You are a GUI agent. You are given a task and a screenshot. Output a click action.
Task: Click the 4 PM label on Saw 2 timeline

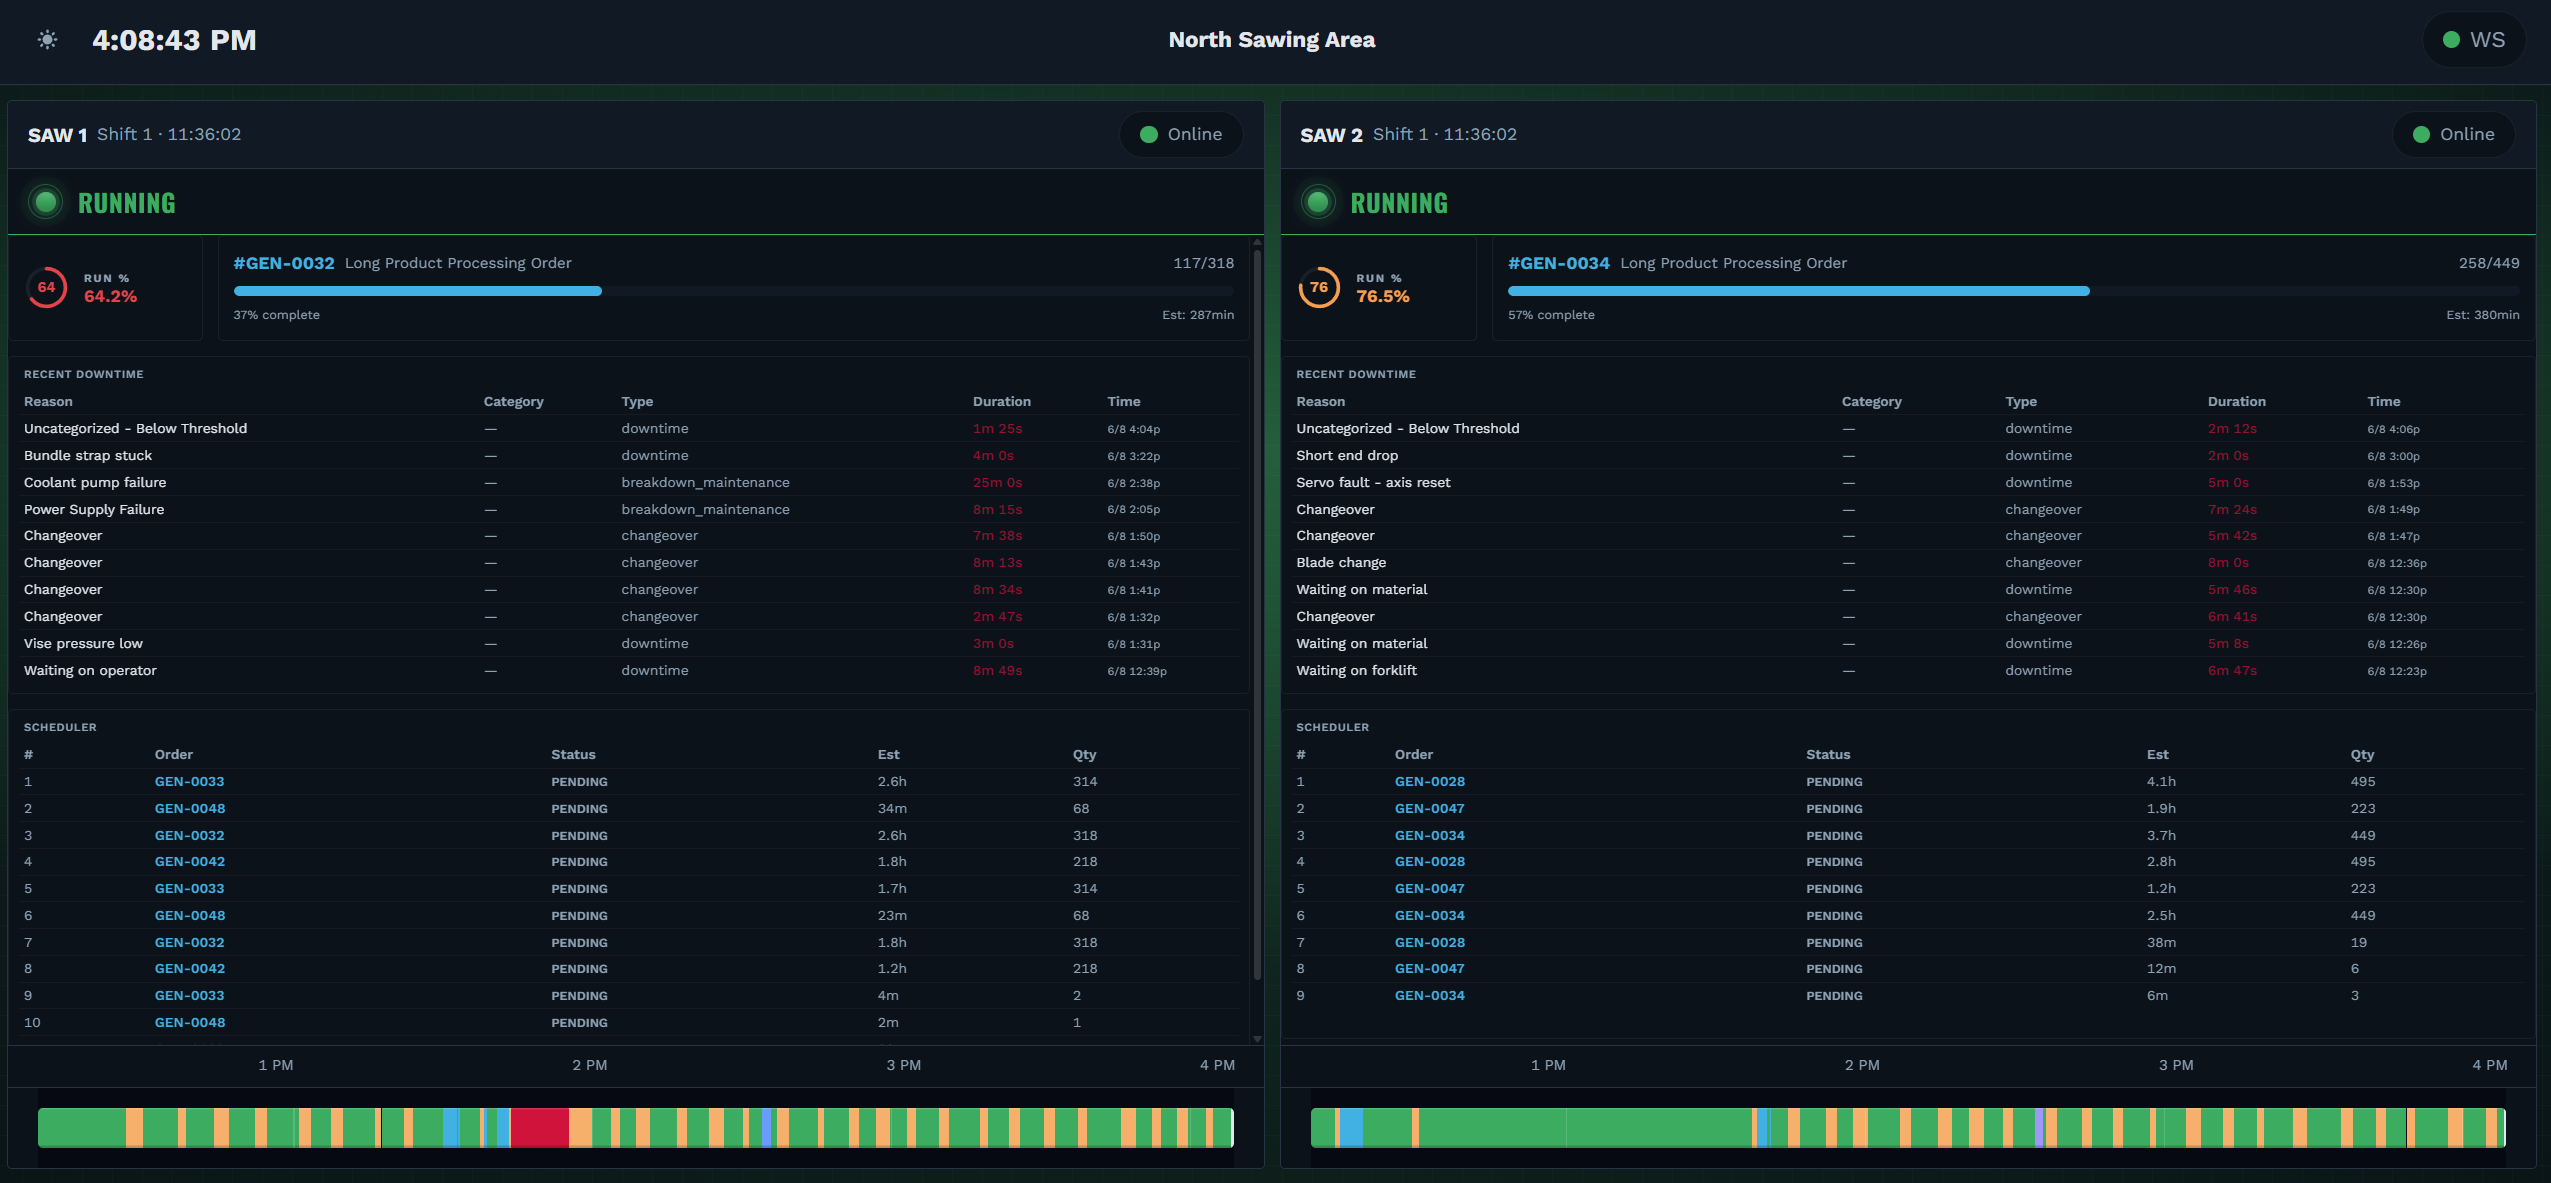pos(2490,1065)
